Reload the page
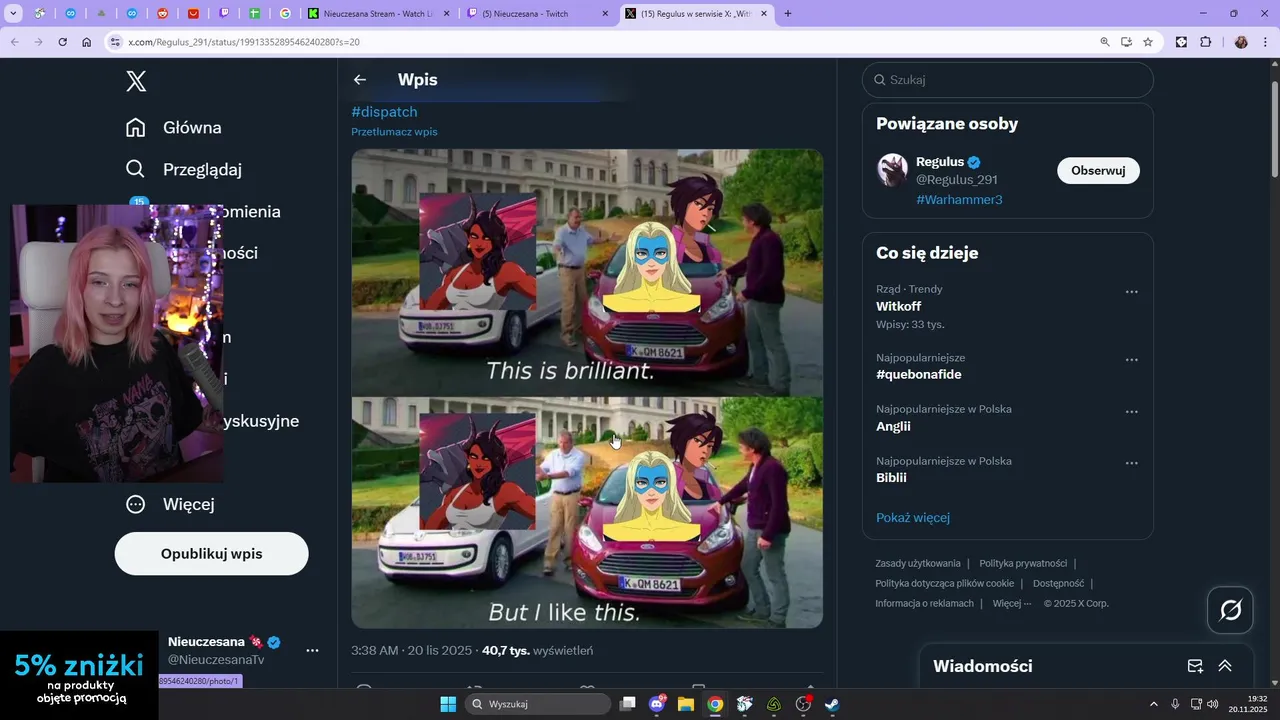The width and height of the screenshot is (1280, 720). [x=62, y=42]
